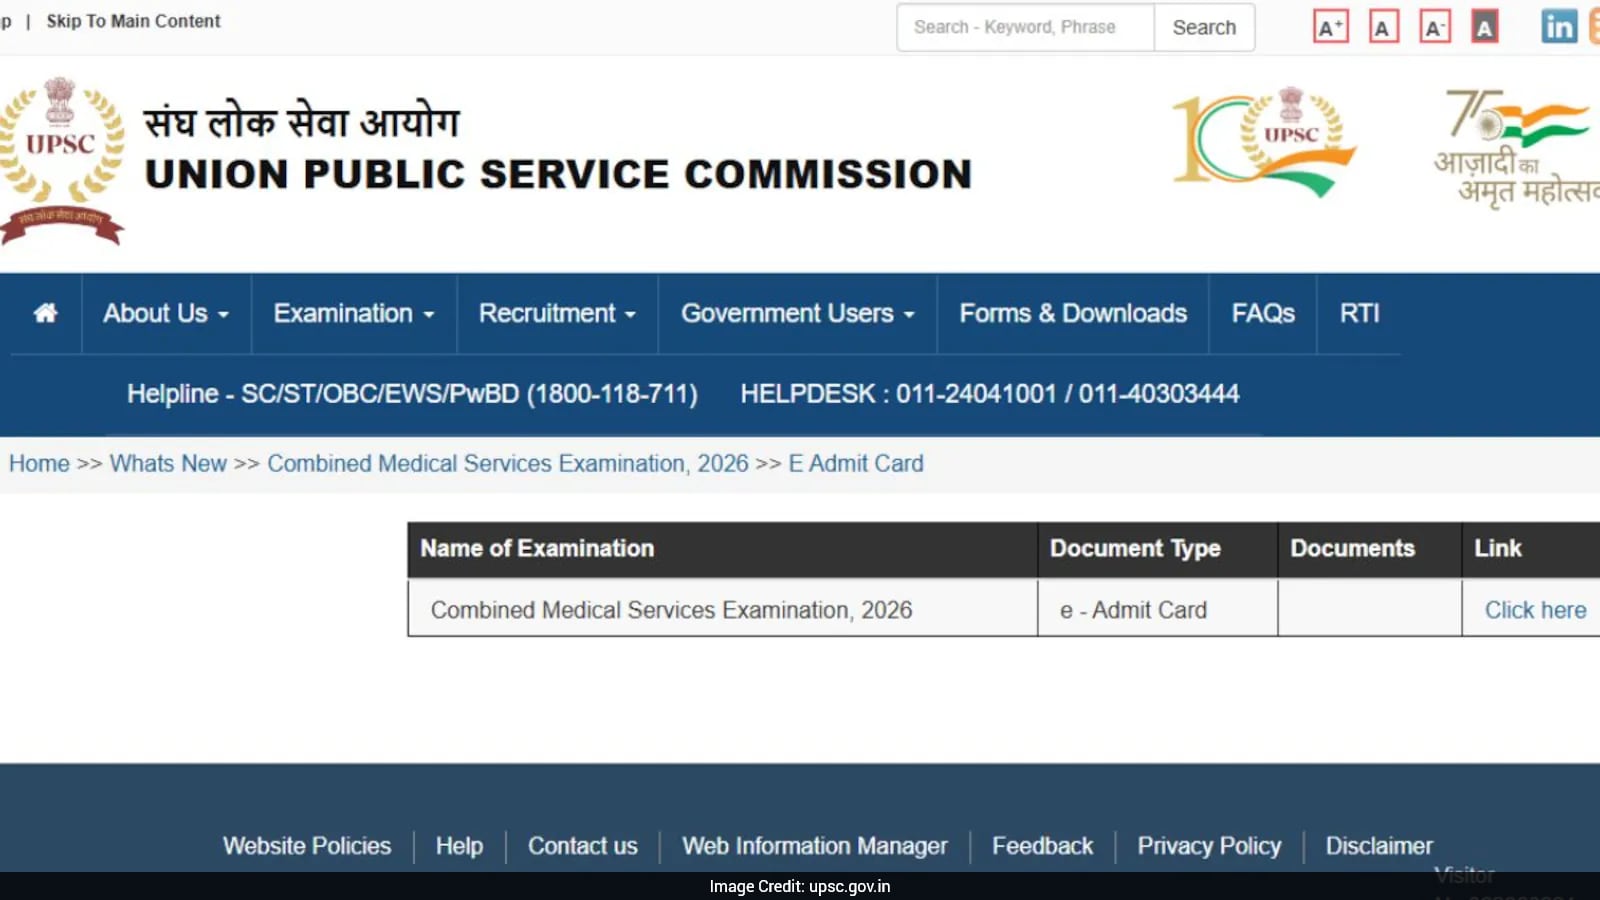This screenshot has width=1600, height=900.
Task: Open Feedback footer link
Action: 1042,846
